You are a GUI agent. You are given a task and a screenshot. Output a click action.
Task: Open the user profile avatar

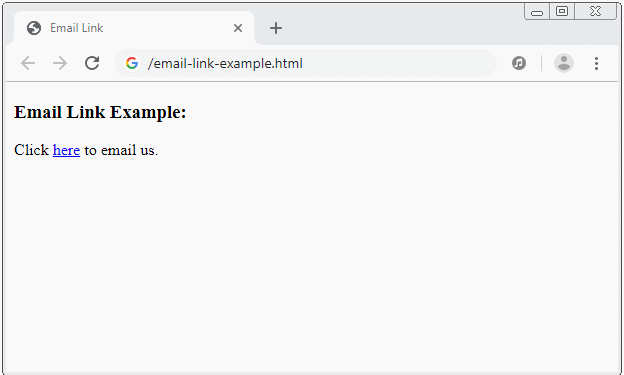coord(564,63)
